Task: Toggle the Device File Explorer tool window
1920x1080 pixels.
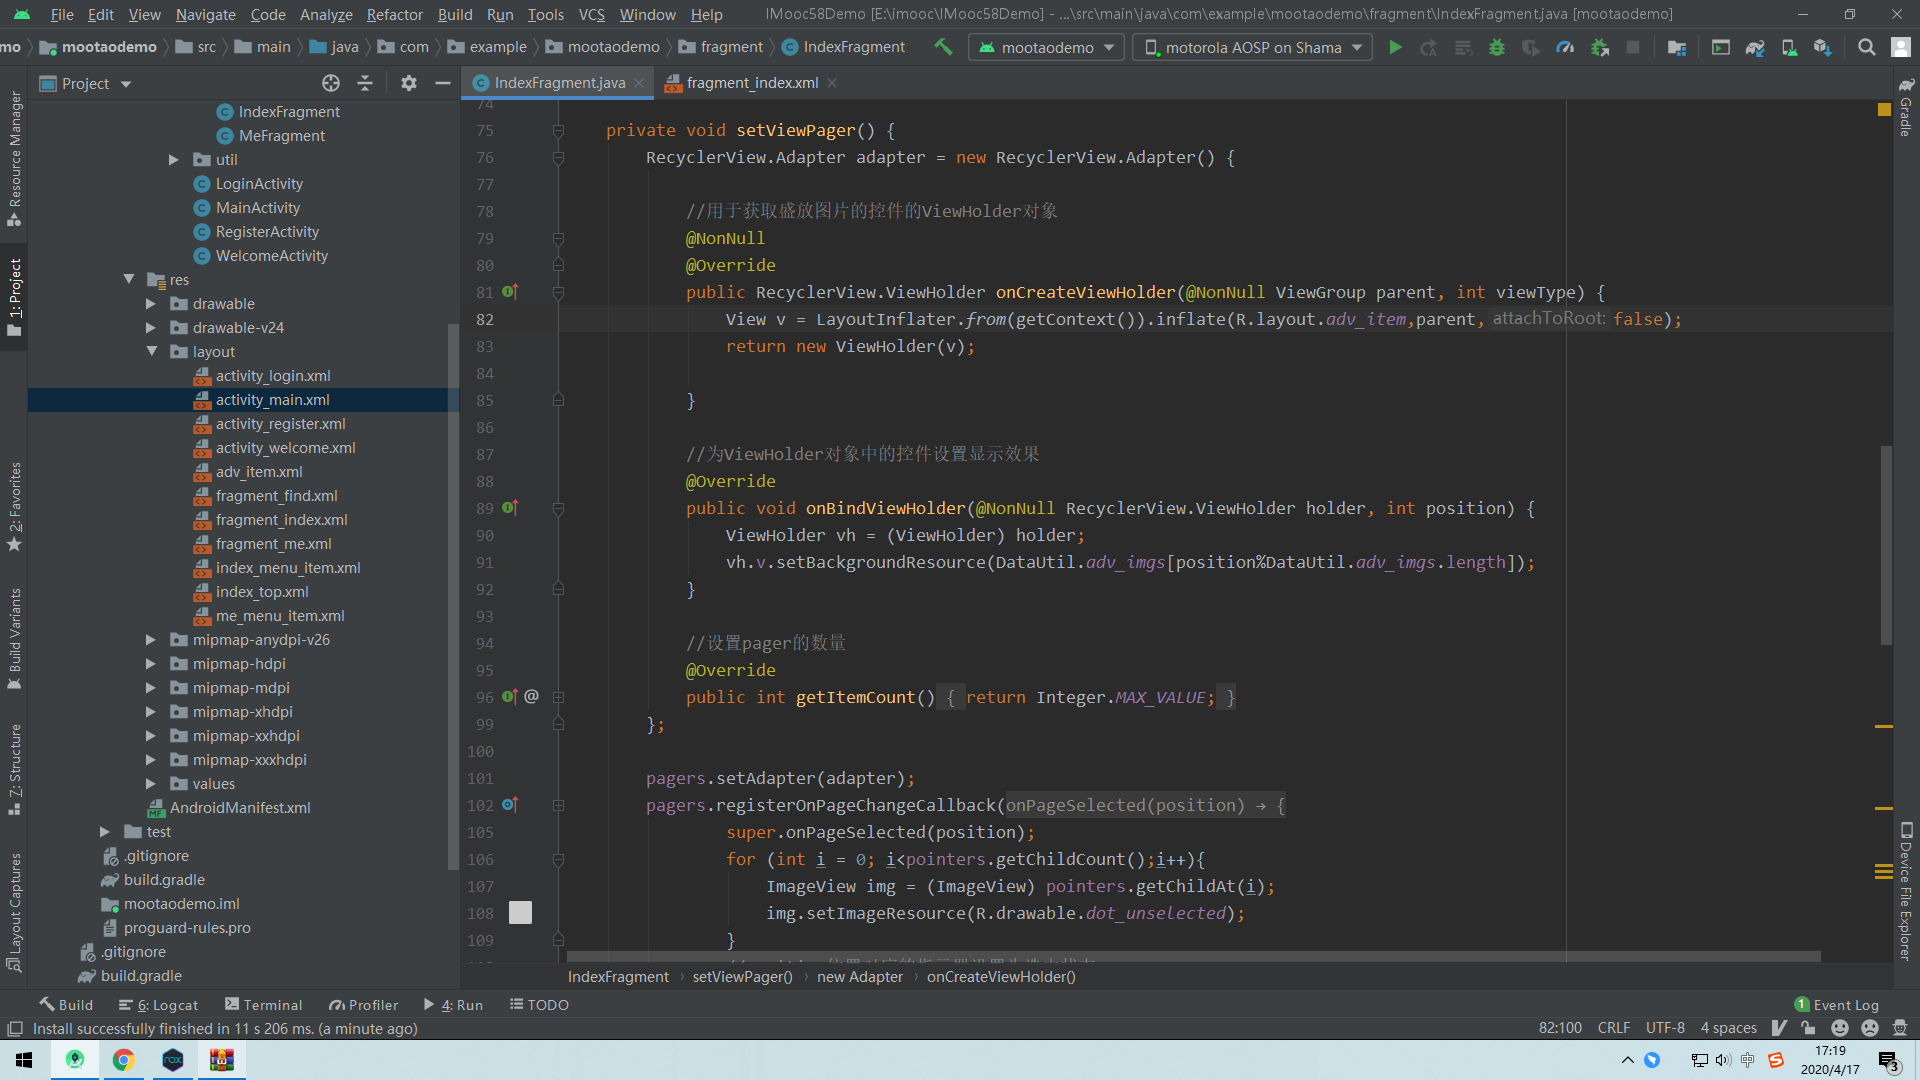Action: tap(1906, 891)
